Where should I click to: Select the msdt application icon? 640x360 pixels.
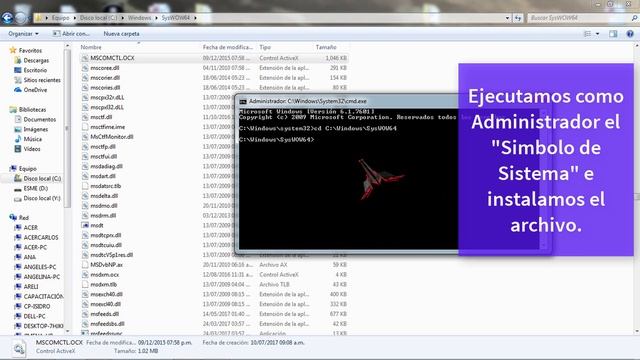point(85,225)
